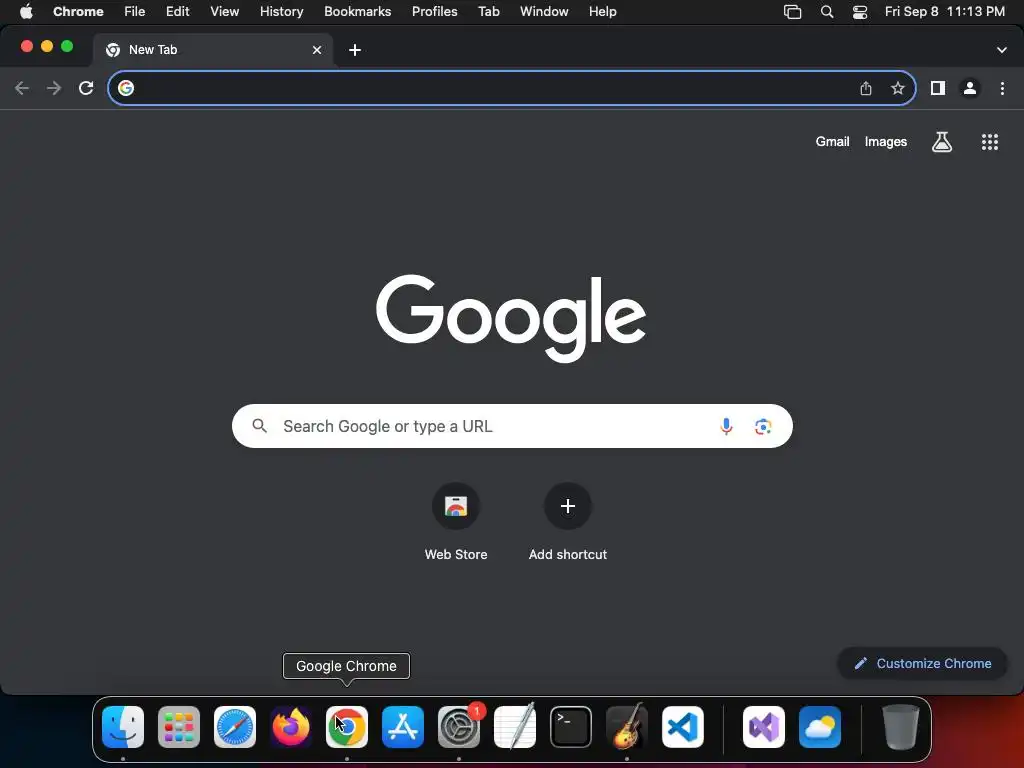Screen dimensions: 1024x768
Task: Toggle the side panel button
Action: [938, 88]
